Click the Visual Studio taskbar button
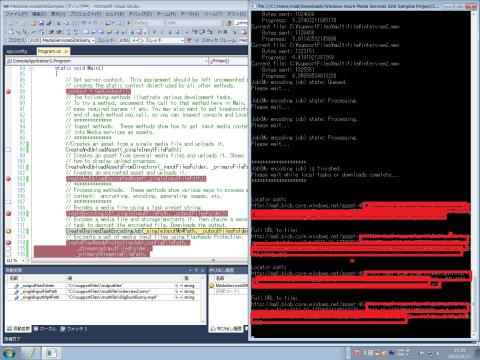 [31, 353]
